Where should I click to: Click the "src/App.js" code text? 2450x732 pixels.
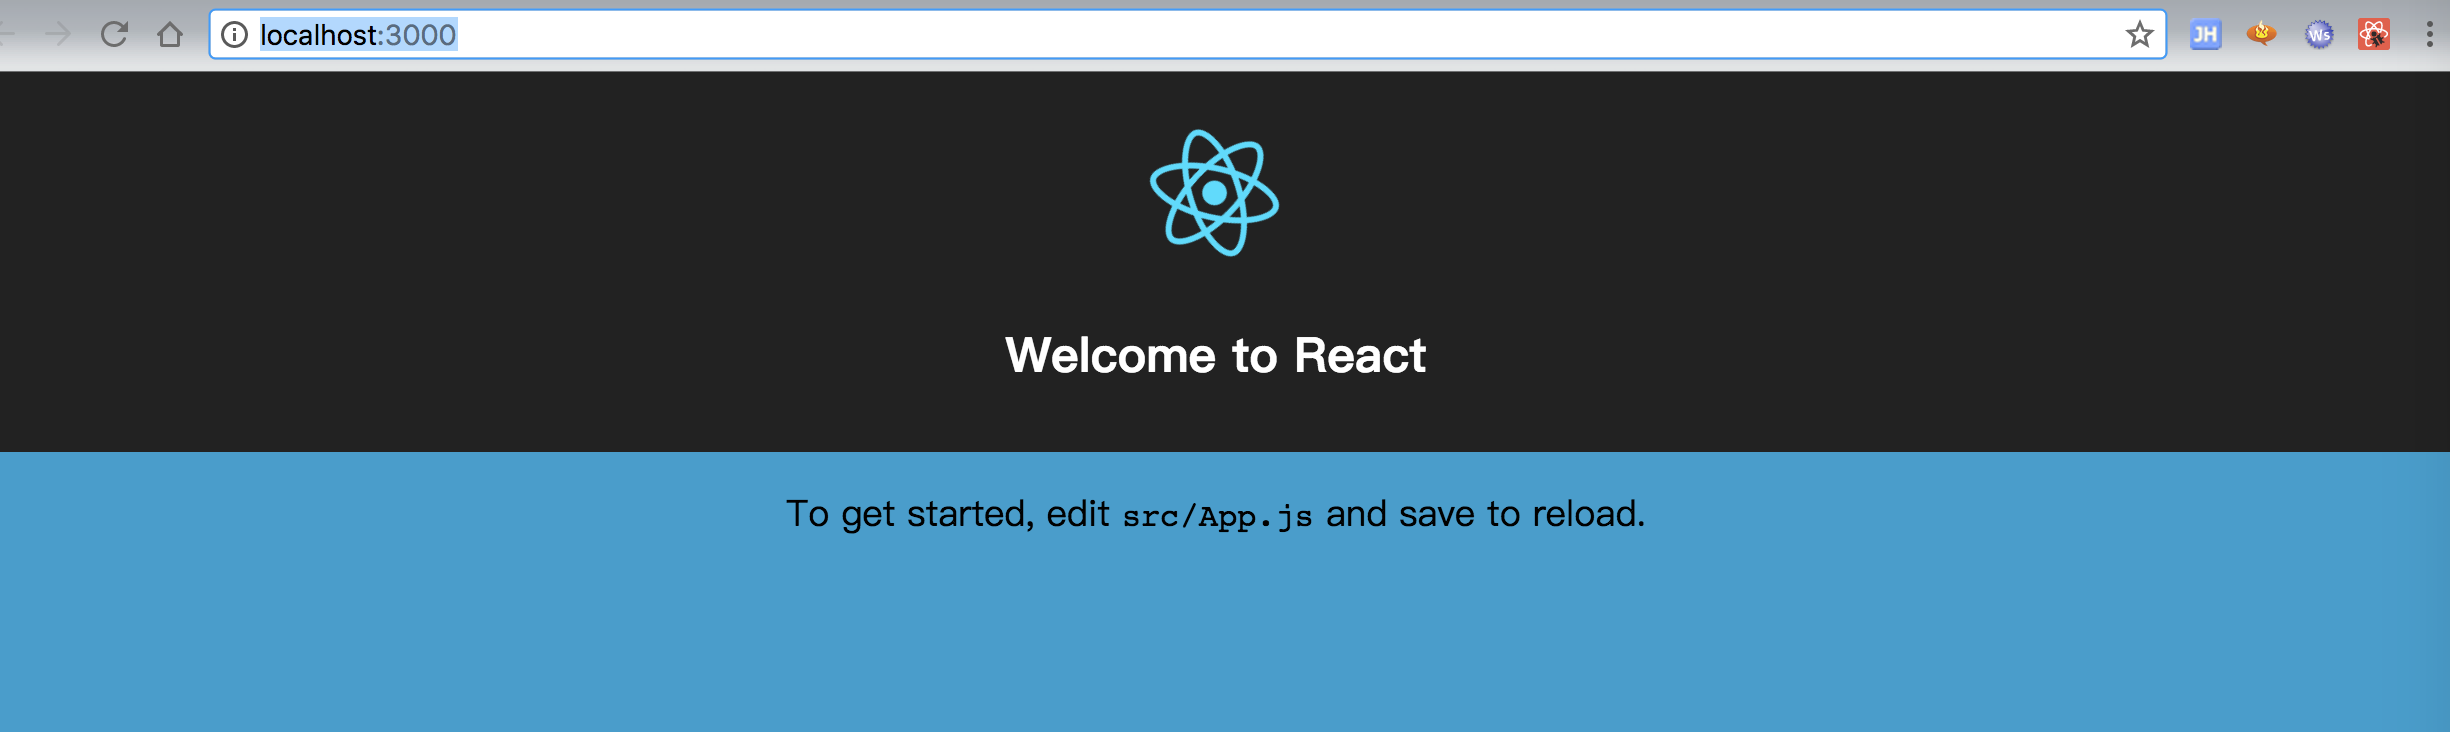click(x=1217, y=516)
